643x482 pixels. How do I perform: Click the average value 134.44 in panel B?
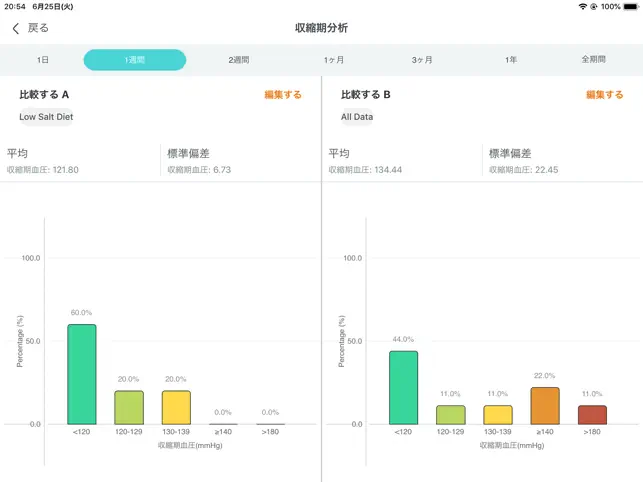click(388, 170)
